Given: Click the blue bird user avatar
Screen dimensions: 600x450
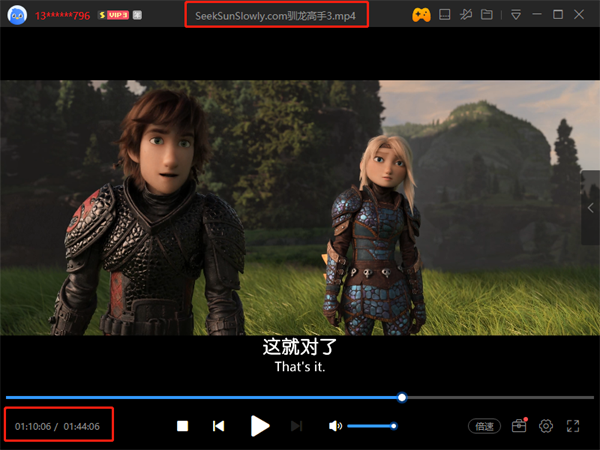Looking at the screenshot, I should 17,15.
